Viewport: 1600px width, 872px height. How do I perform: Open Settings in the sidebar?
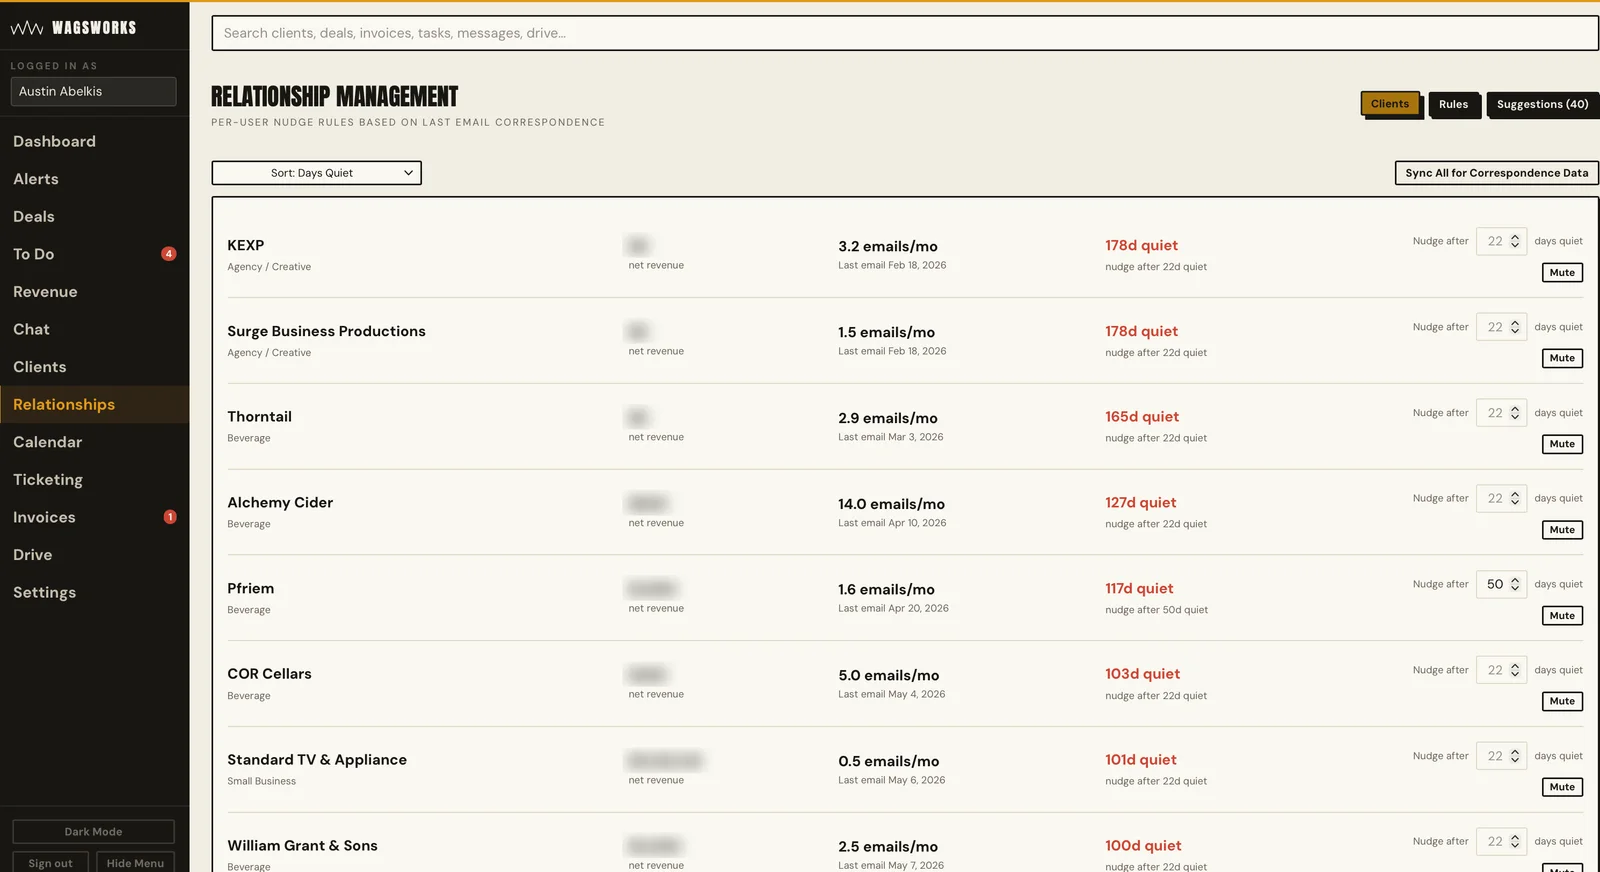tap(95, 592)
